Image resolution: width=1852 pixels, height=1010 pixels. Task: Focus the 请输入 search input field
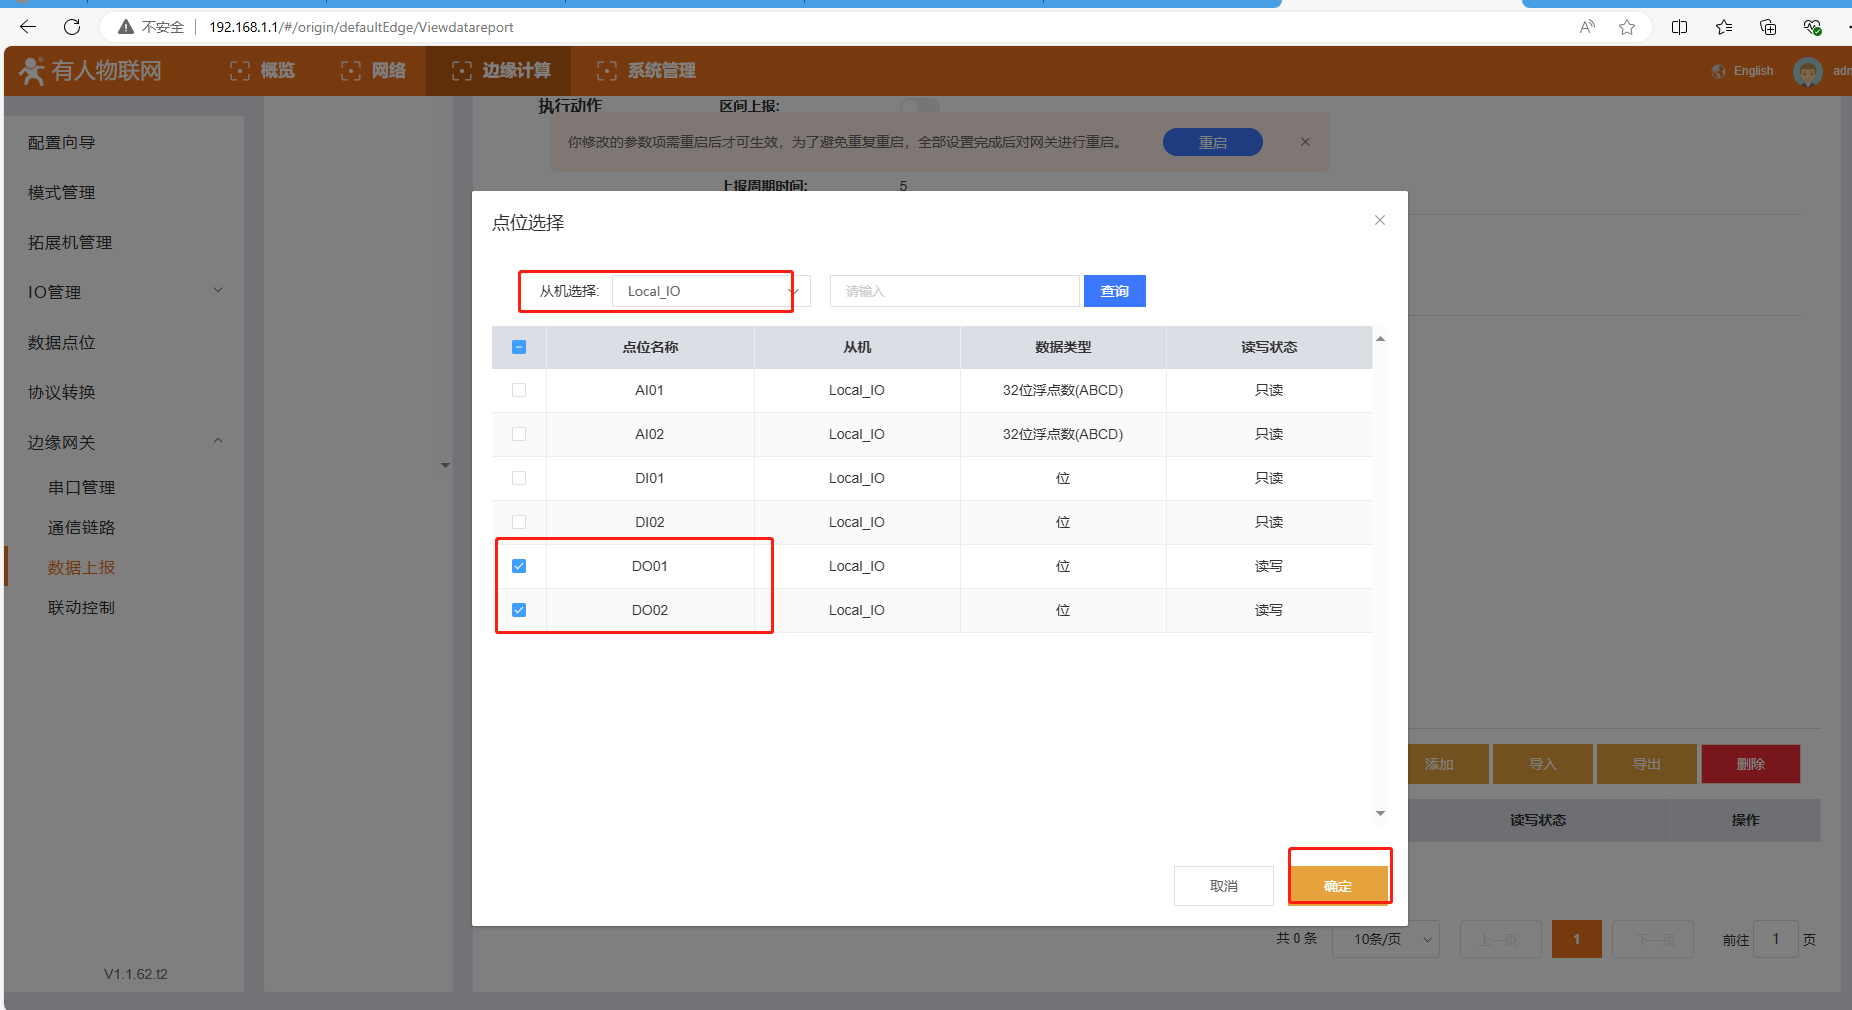pos(954,291)
